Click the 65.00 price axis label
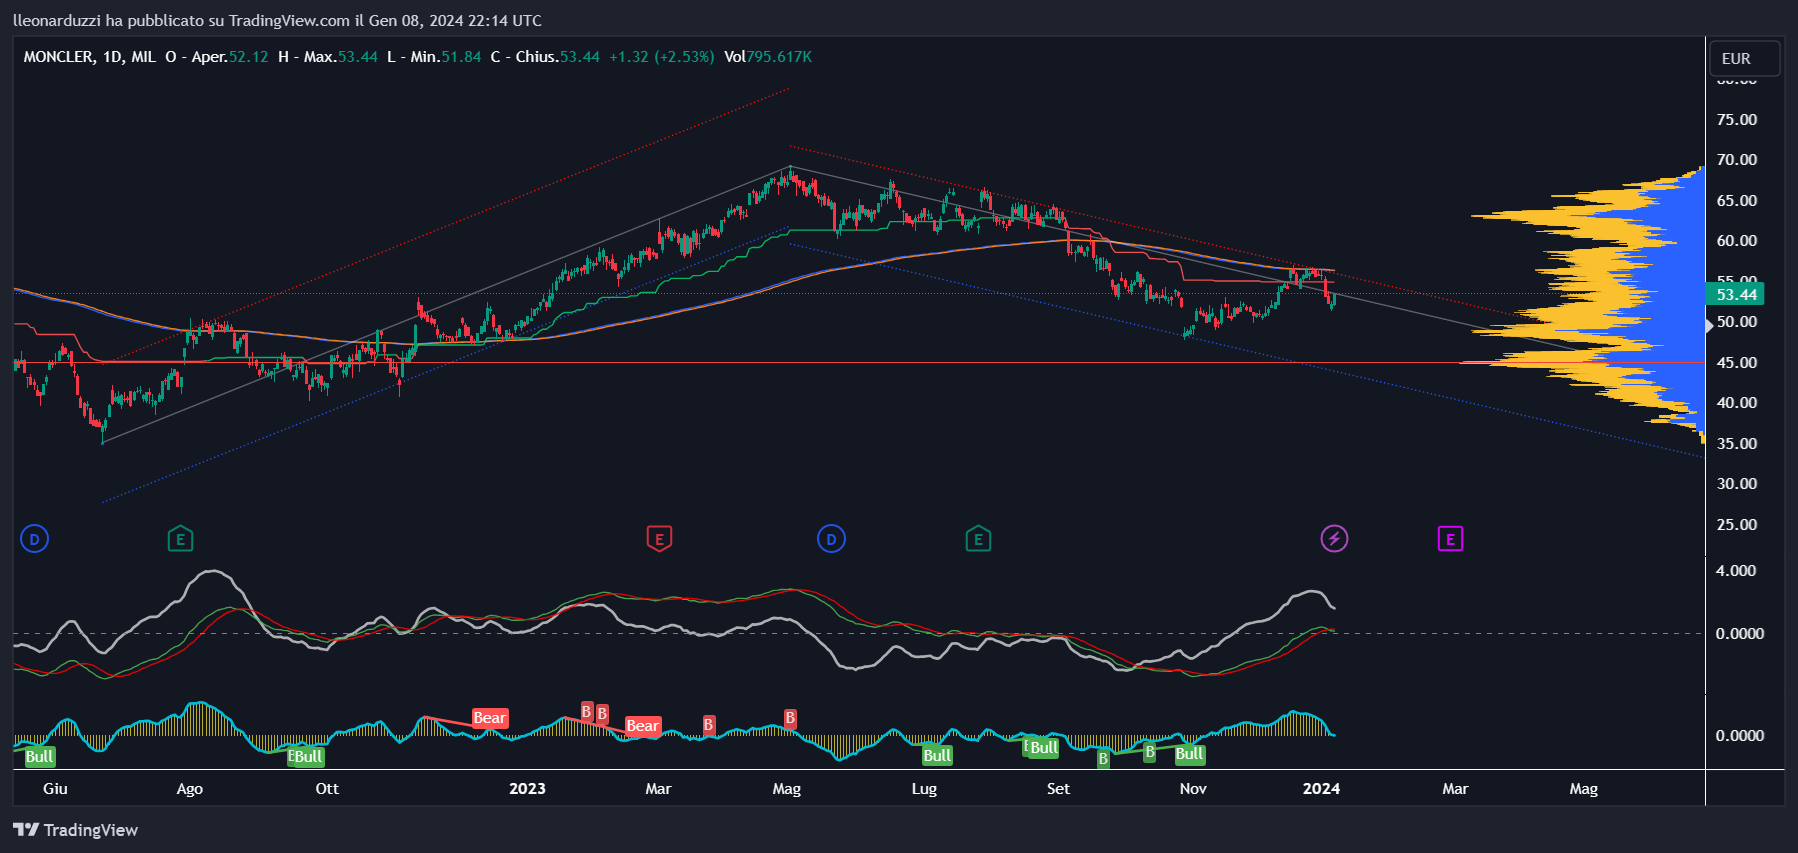This screenshot has height=853, width=1798. coord(1736,200)
